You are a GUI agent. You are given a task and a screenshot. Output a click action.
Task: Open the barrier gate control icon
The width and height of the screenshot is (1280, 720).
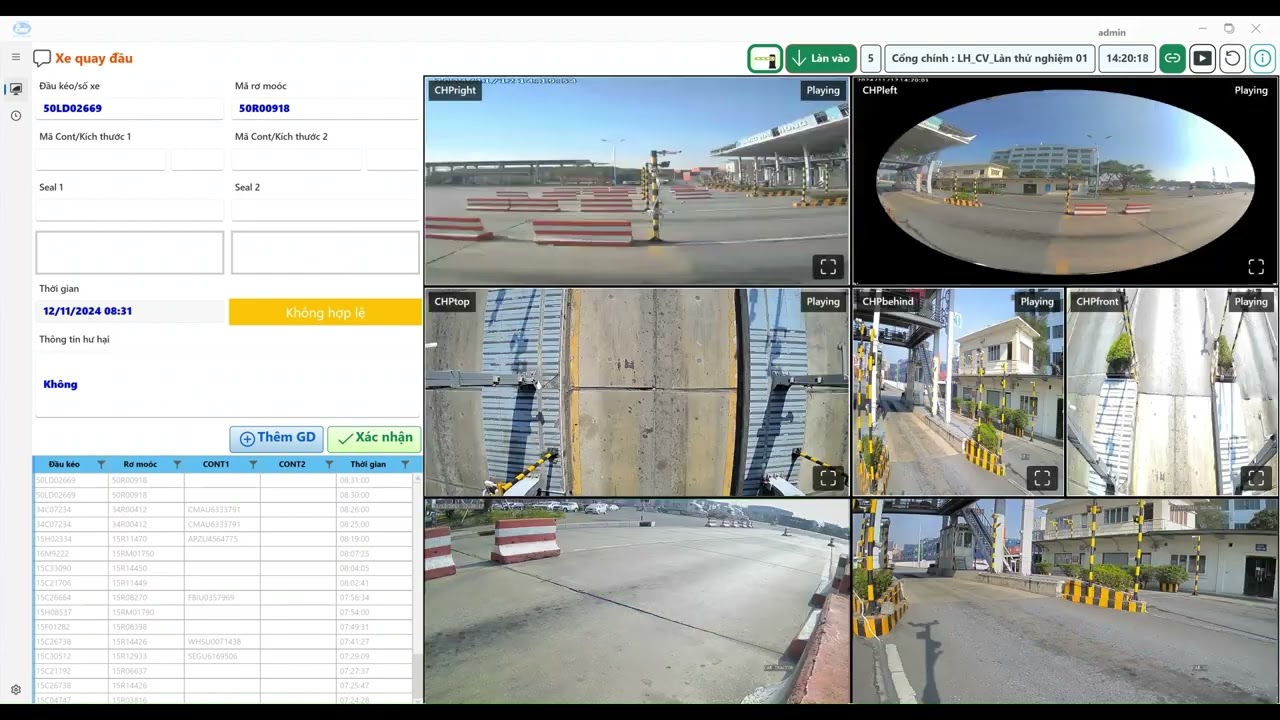[x=765, y=59]
